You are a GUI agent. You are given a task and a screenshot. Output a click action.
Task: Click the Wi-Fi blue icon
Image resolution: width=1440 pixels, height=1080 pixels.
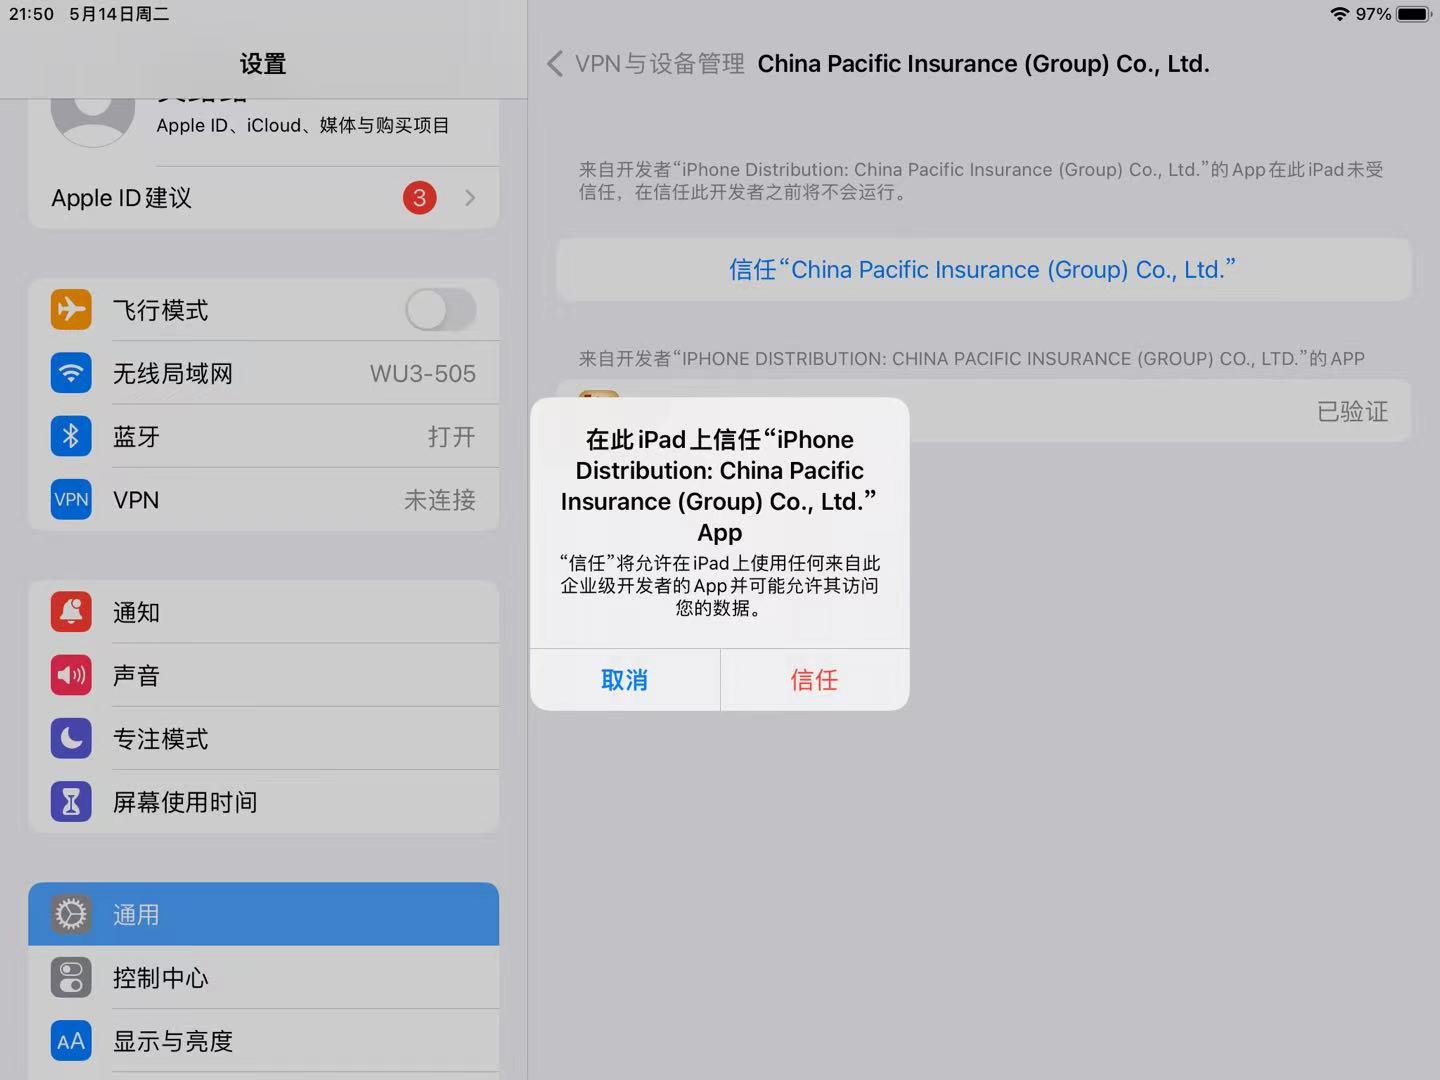(71, 373)
